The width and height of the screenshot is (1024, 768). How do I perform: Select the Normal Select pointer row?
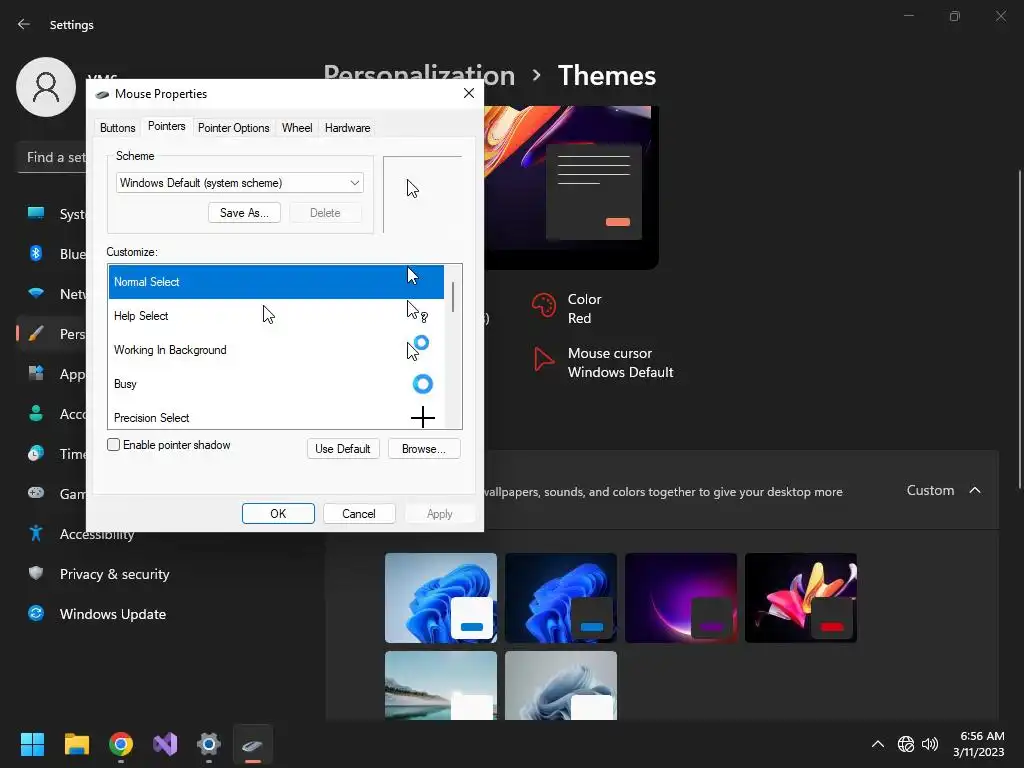coord(276,282)
